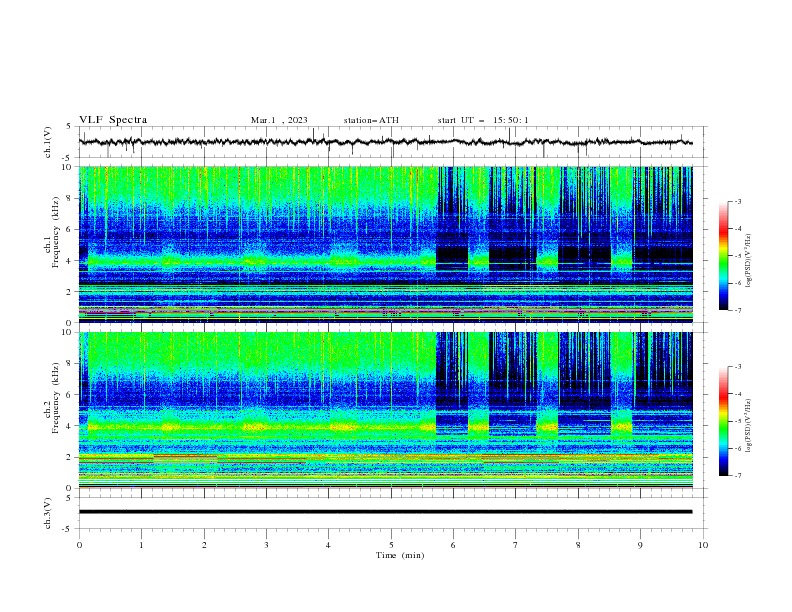792x612 pixels.
Task: Click the ch.2 'Frequency (kHz)' axis label
Action: (x=56, y=398)
